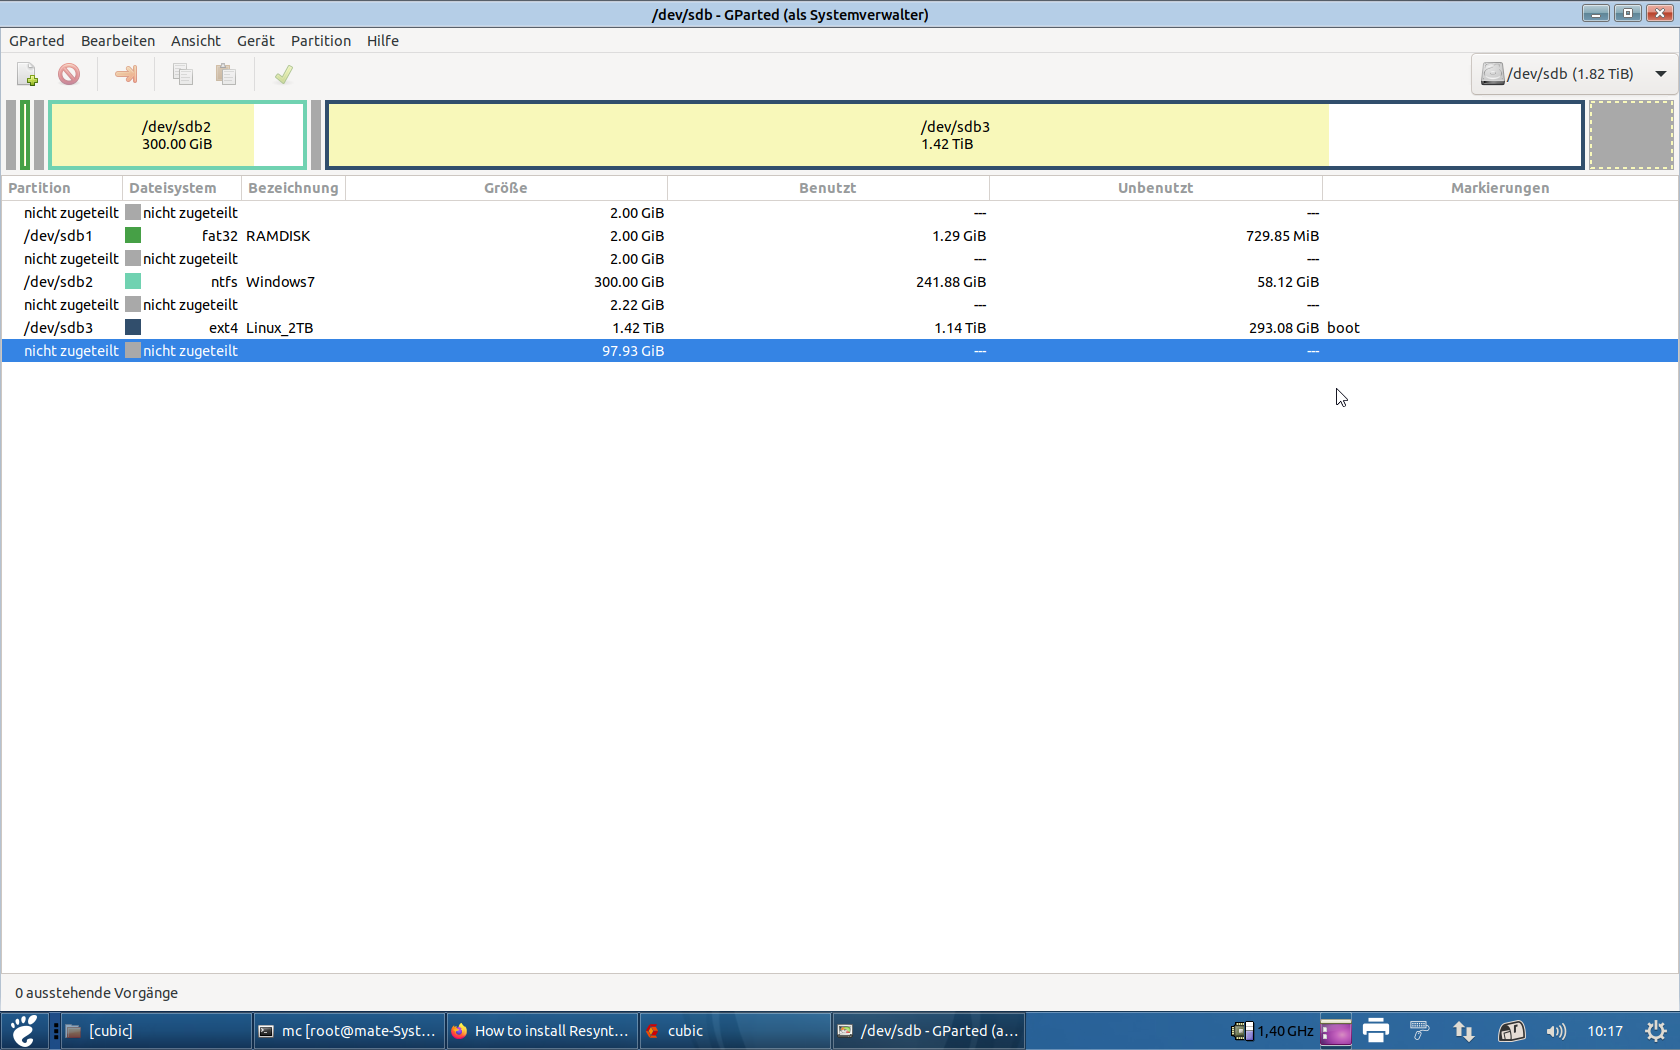Sort by Größe column header
The width and height of the screenshot is (1680, 1050).
click(x=506, y=188)
